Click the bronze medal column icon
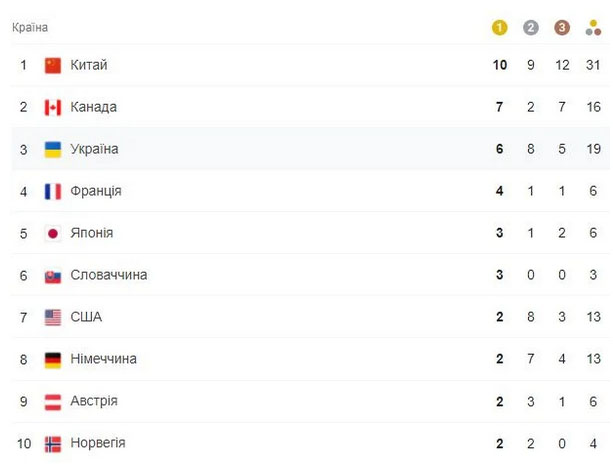Screen dimensions: 613x468 click(562, 28)
